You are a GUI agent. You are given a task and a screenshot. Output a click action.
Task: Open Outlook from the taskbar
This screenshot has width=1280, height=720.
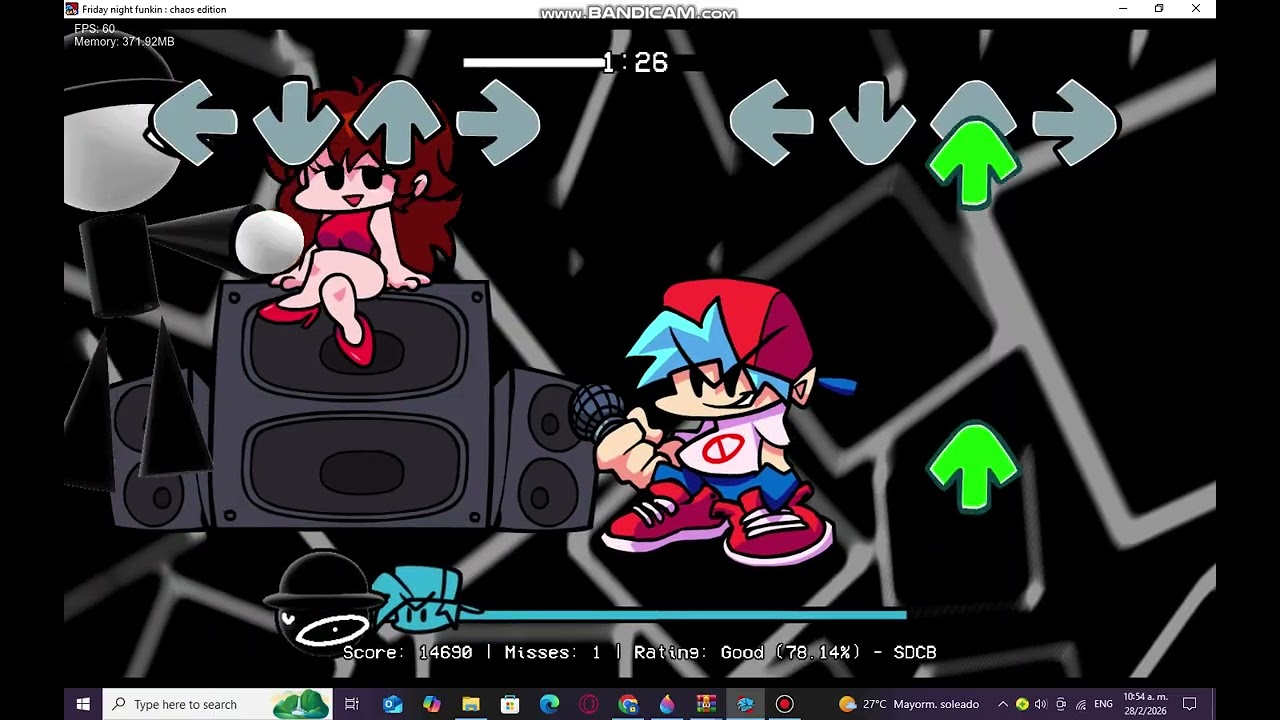(392, 704)
